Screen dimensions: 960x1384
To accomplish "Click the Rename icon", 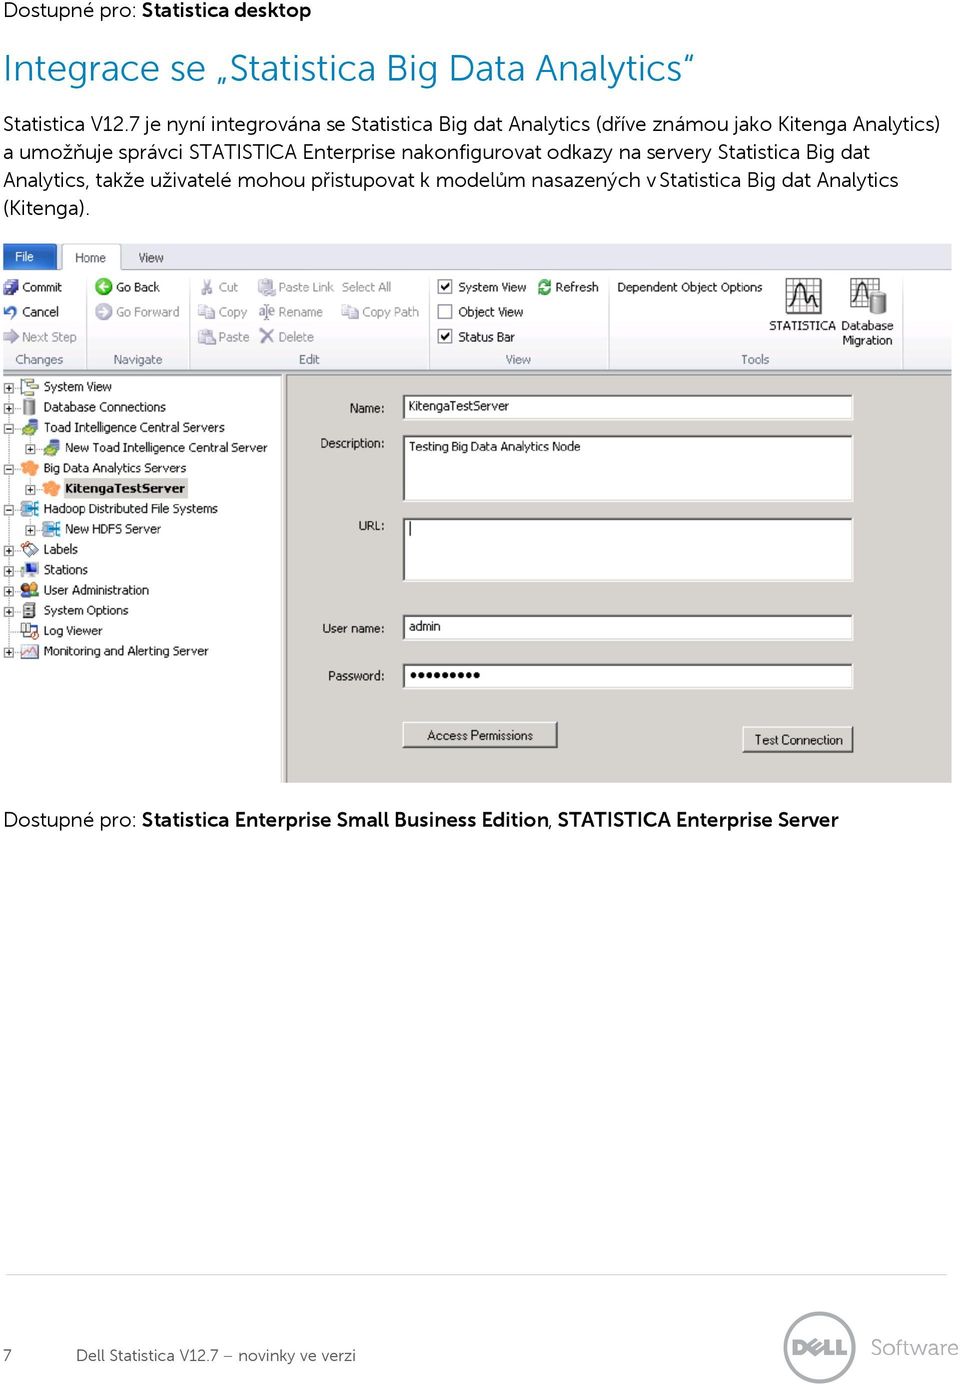I will 266,312.
